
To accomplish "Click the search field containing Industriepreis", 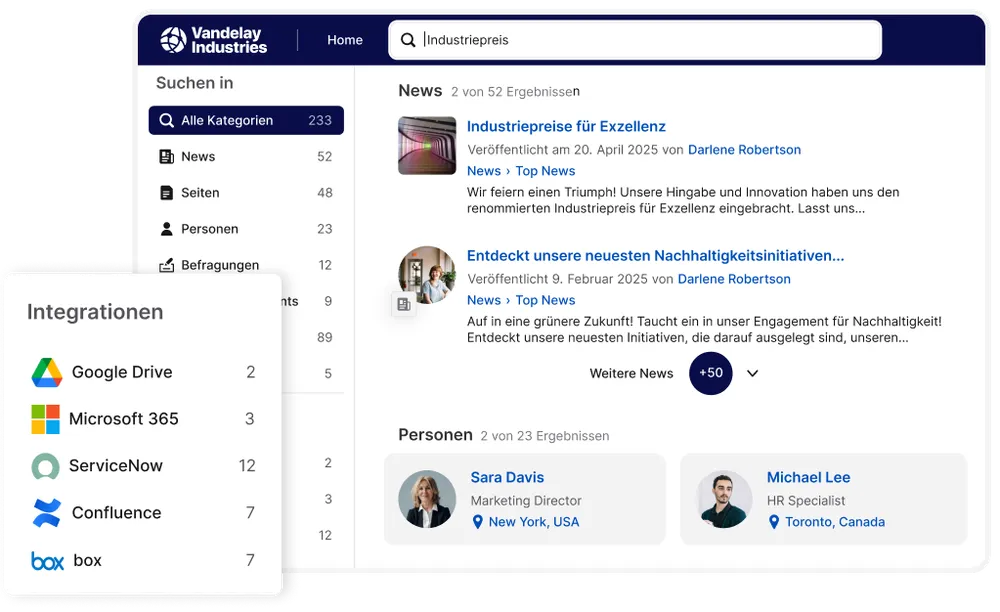I will (635, 40).
